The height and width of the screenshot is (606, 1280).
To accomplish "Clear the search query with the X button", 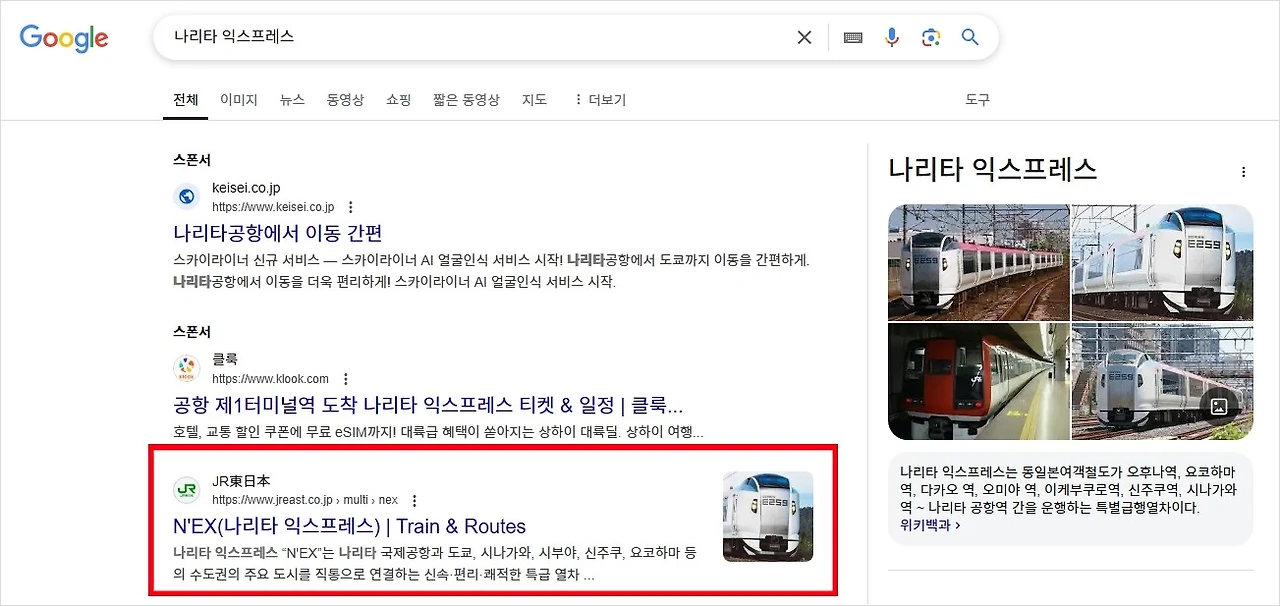I will 804,36.
